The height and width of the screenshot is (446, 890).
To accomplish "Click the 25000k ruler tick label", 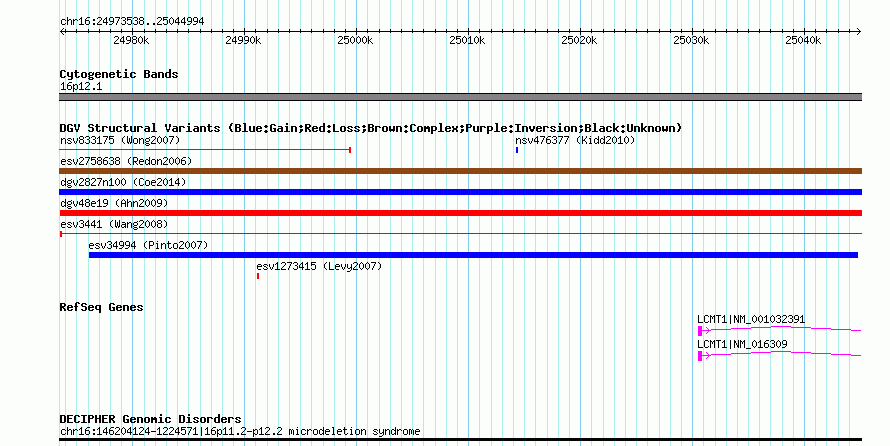I will [x=355, y=40].
